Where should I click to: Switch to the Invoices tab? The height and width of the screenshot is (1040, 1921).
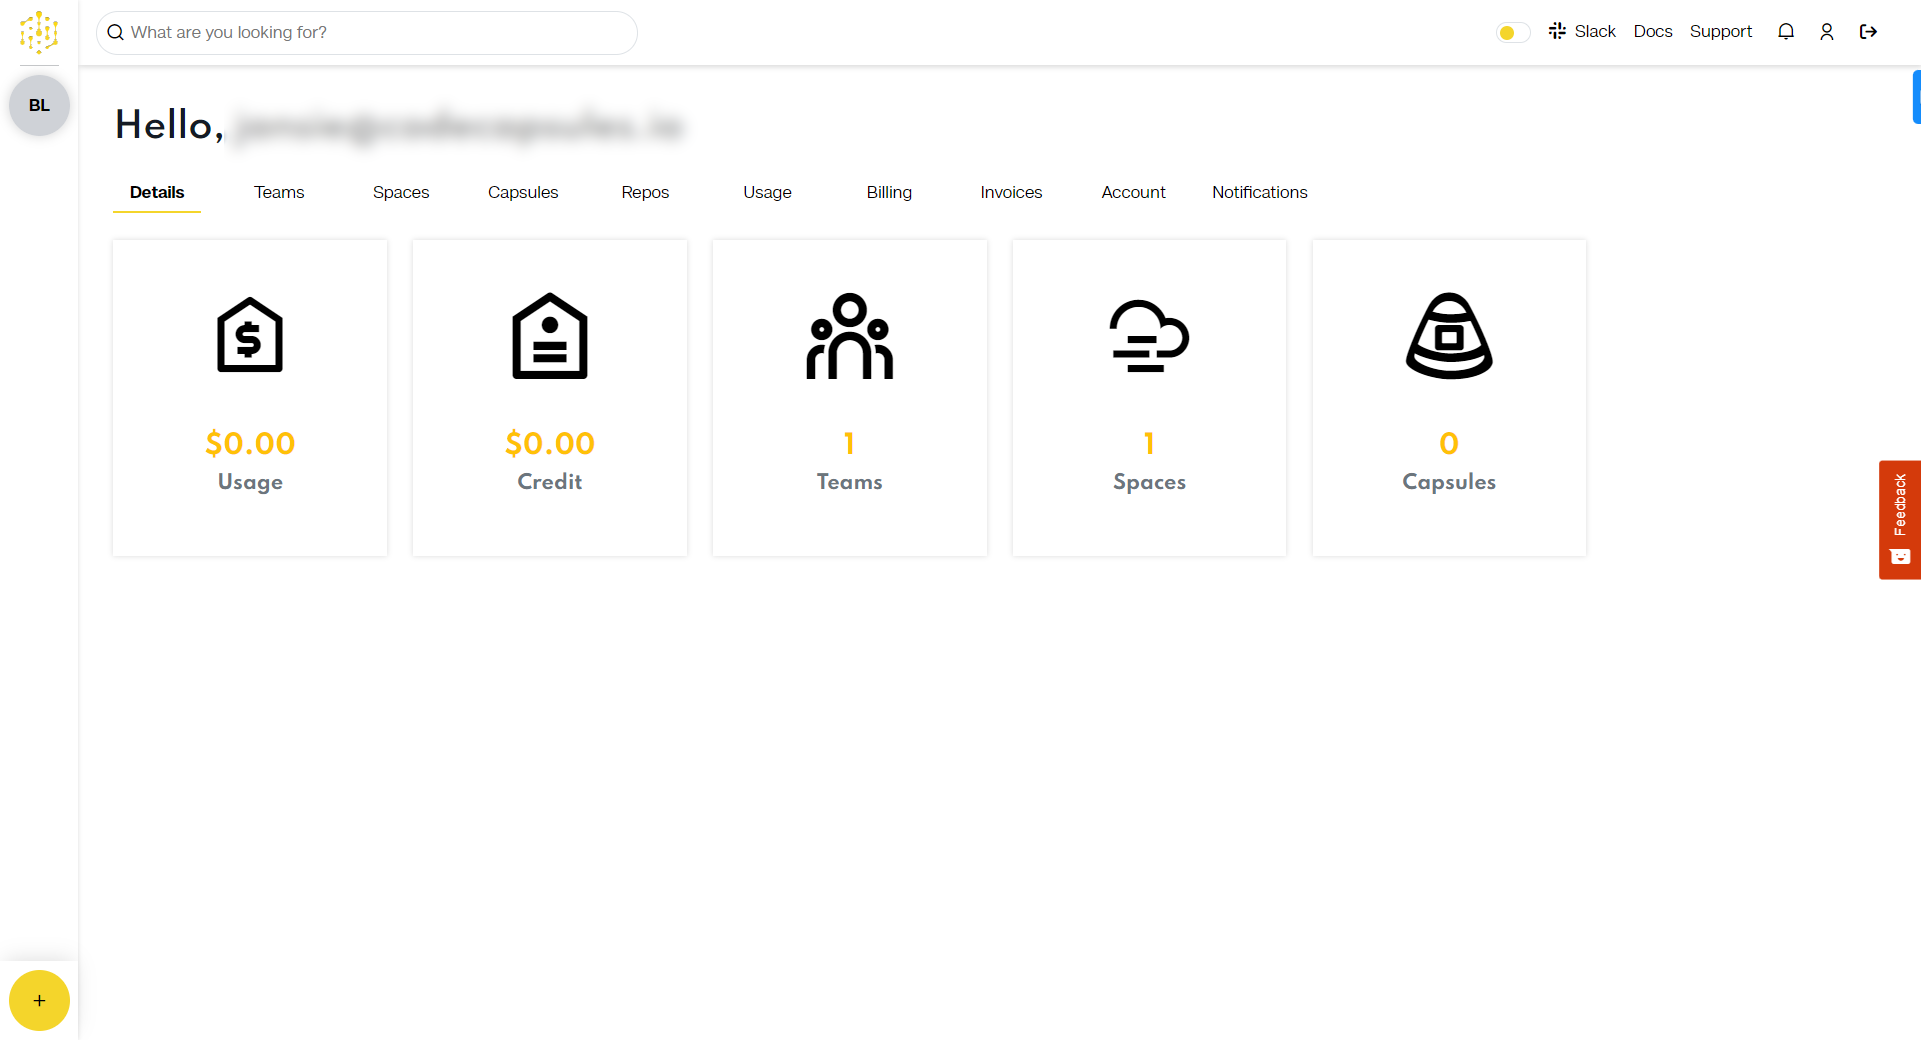(1010, 192)
